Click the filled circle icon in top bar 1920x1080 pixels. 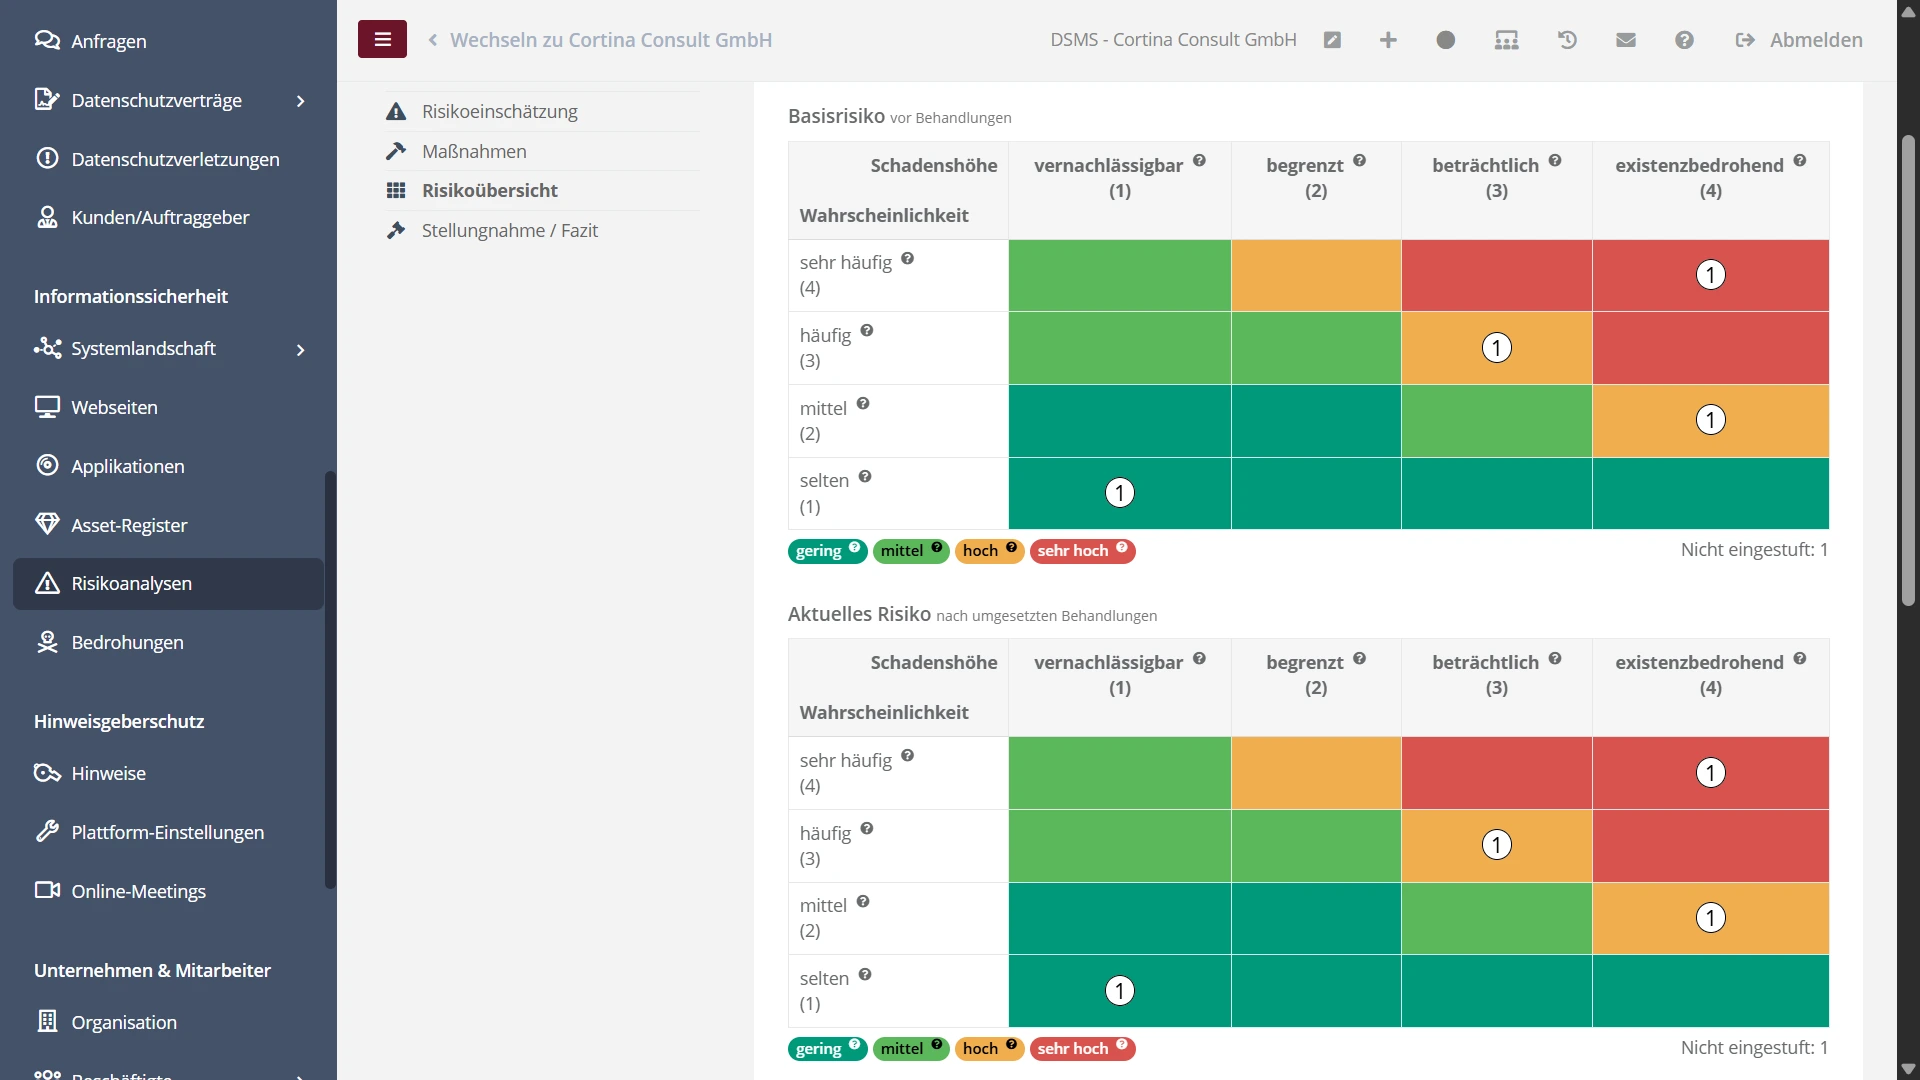[x=1446, y=40]
